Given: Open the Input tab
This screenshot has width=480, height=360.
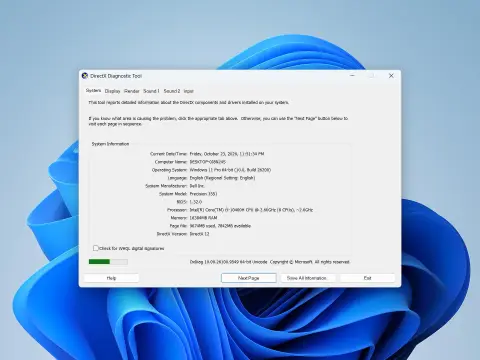Looking at the screenshot, I should pos(188,91).
